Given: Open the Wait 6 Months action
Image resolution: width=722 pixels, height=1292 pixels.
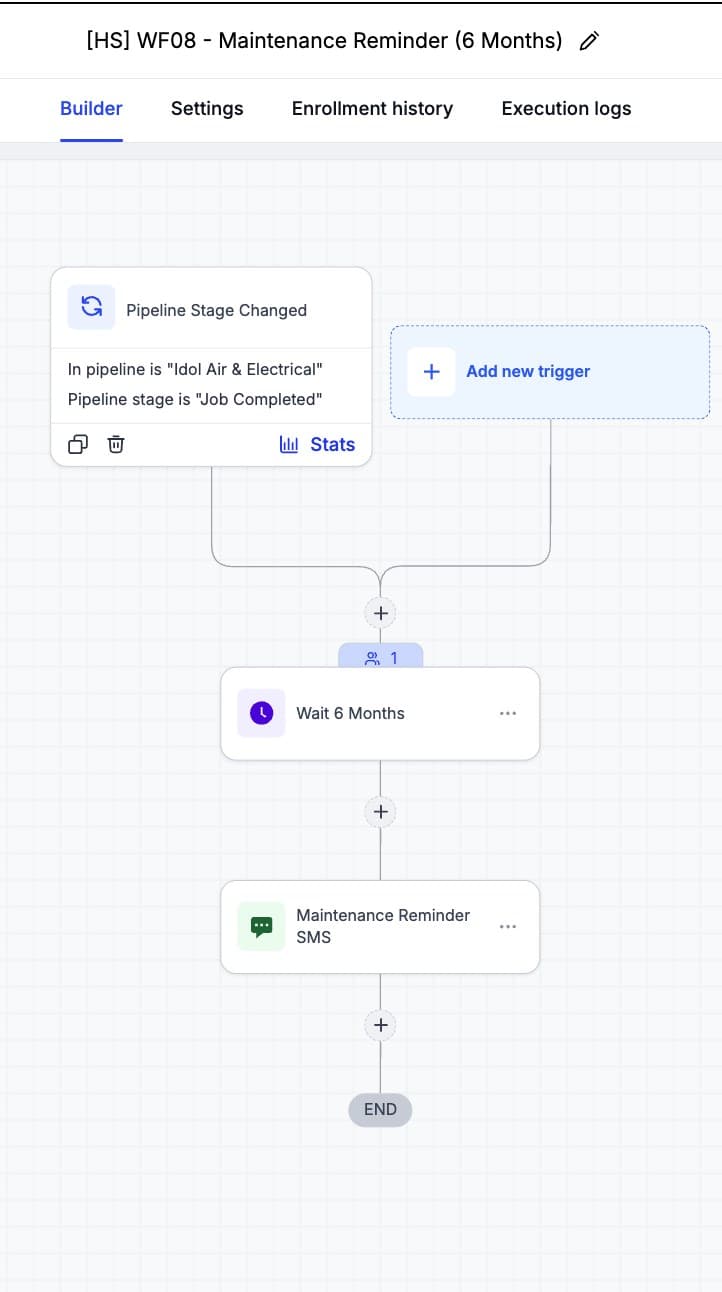Looking at the screenshot, I should point(380,713).
